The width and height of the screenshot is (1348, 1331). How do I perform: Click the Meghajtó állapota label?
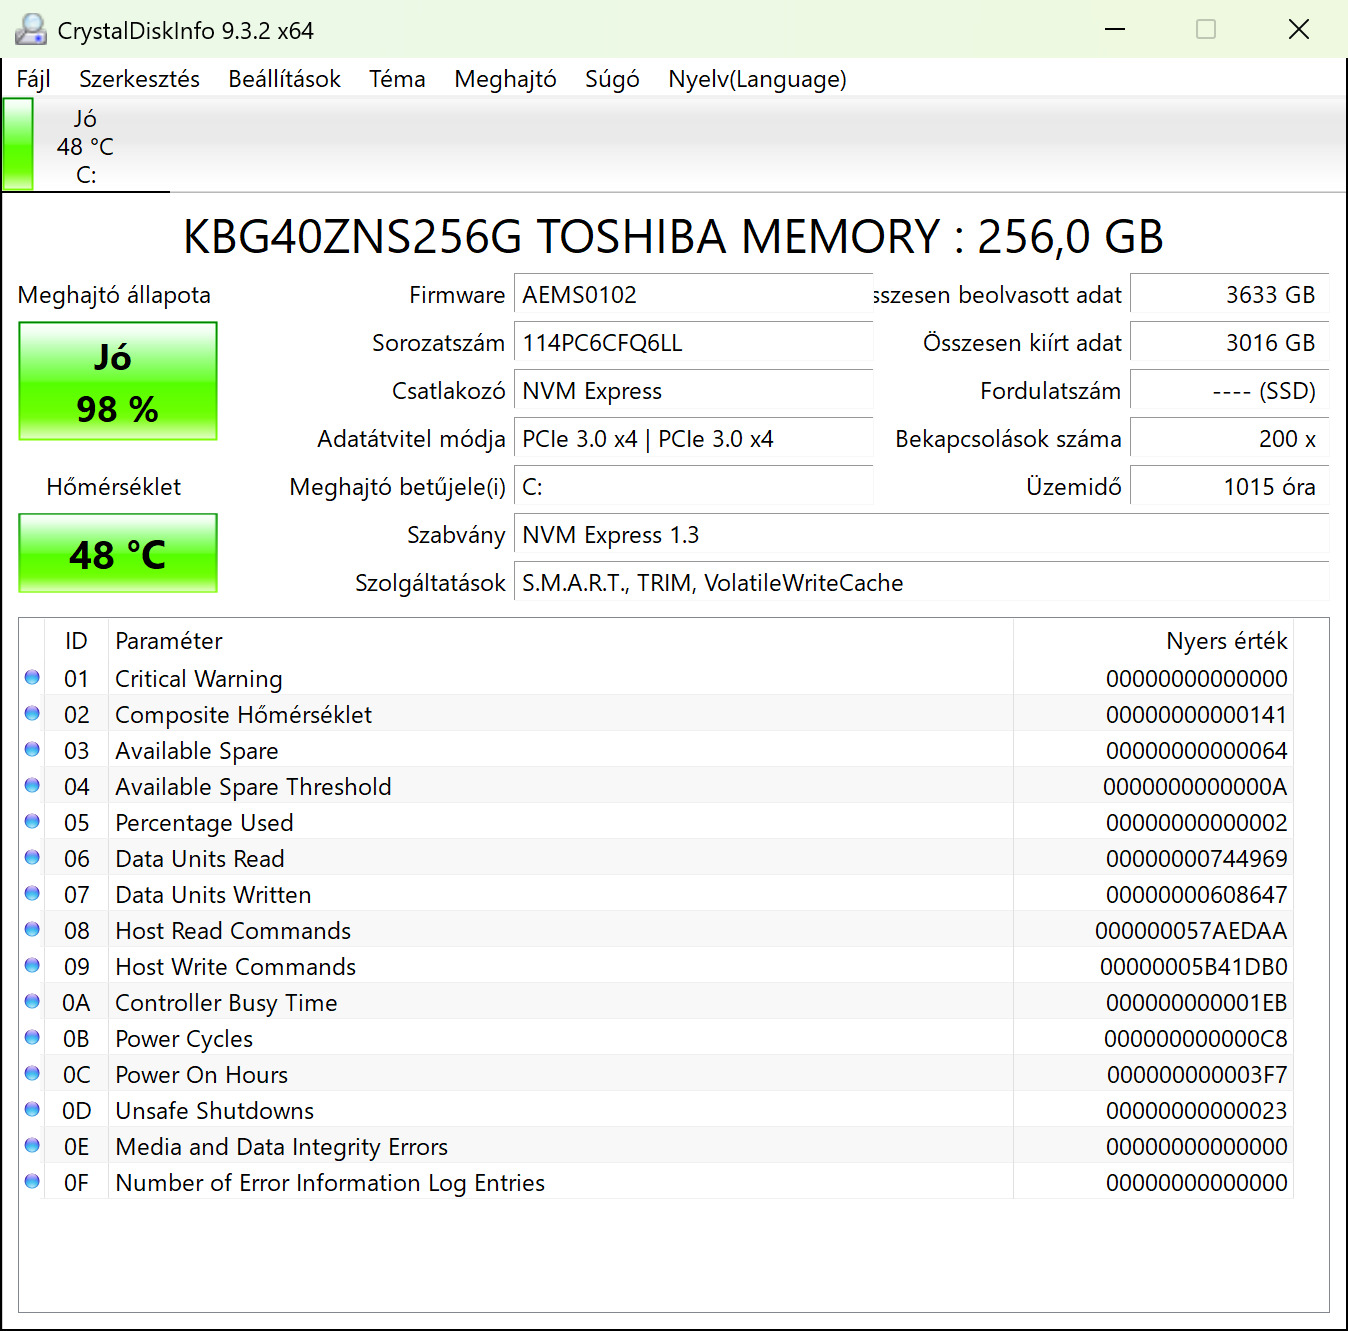(x=114, y=295)
